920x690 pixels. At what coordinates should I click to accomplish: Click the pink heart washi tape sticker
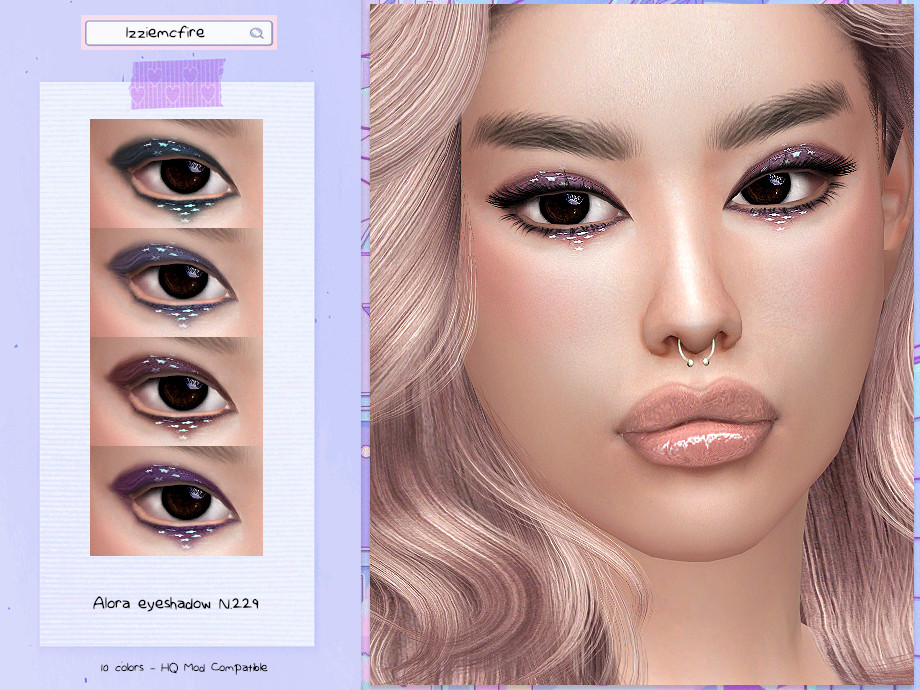click(177, 84)
